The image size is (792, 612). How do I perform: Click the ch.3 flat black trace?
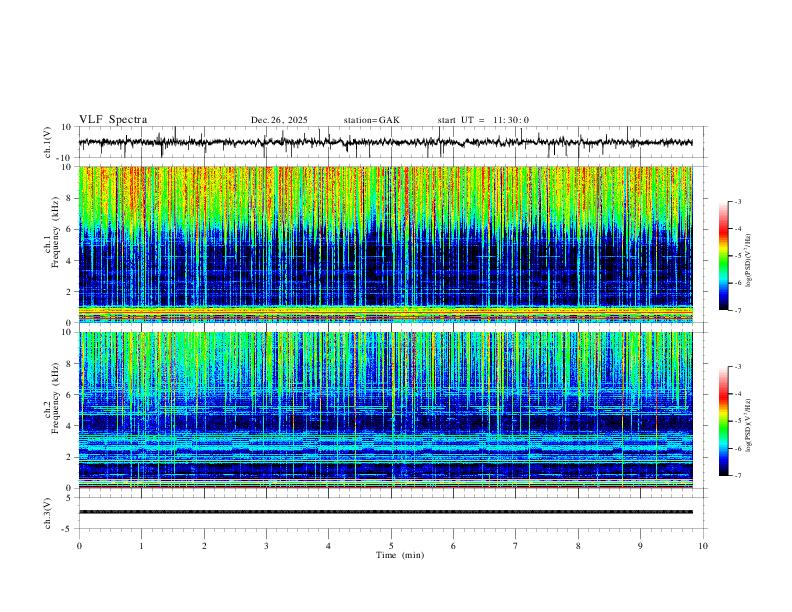385,512
